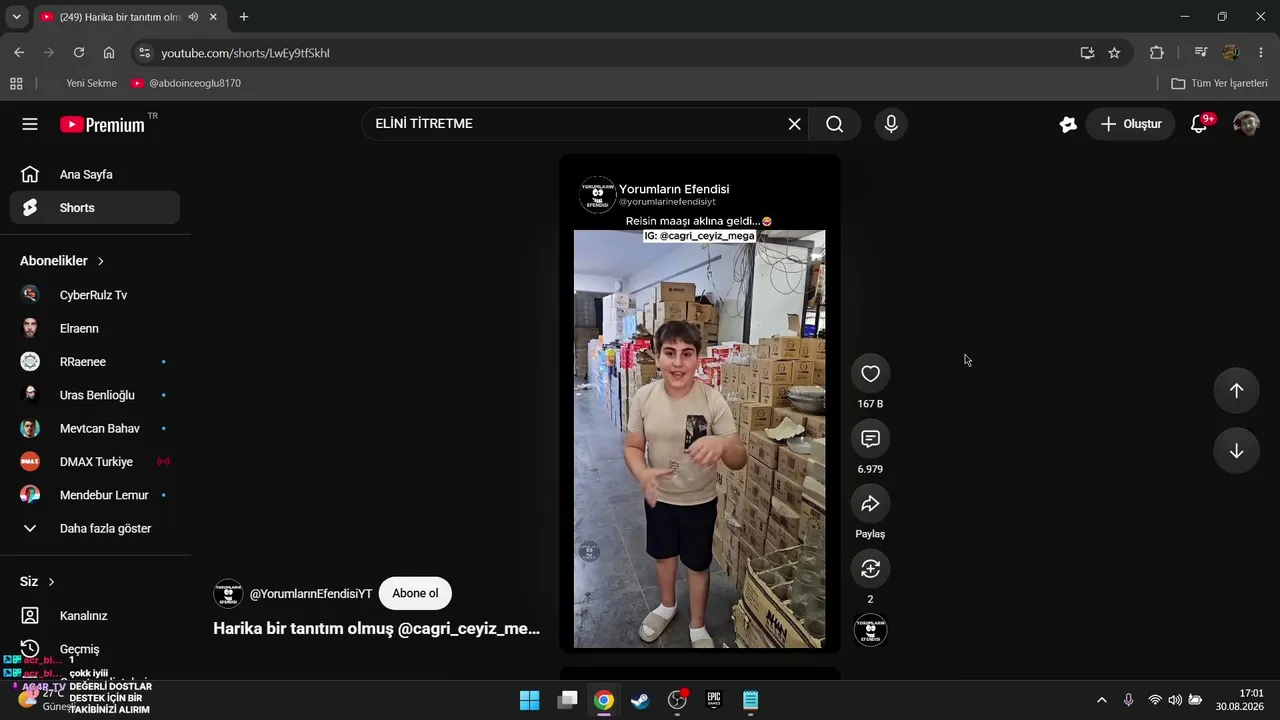Open Elraenn channel subscription
1280x720 pixels.
(95, 328)
